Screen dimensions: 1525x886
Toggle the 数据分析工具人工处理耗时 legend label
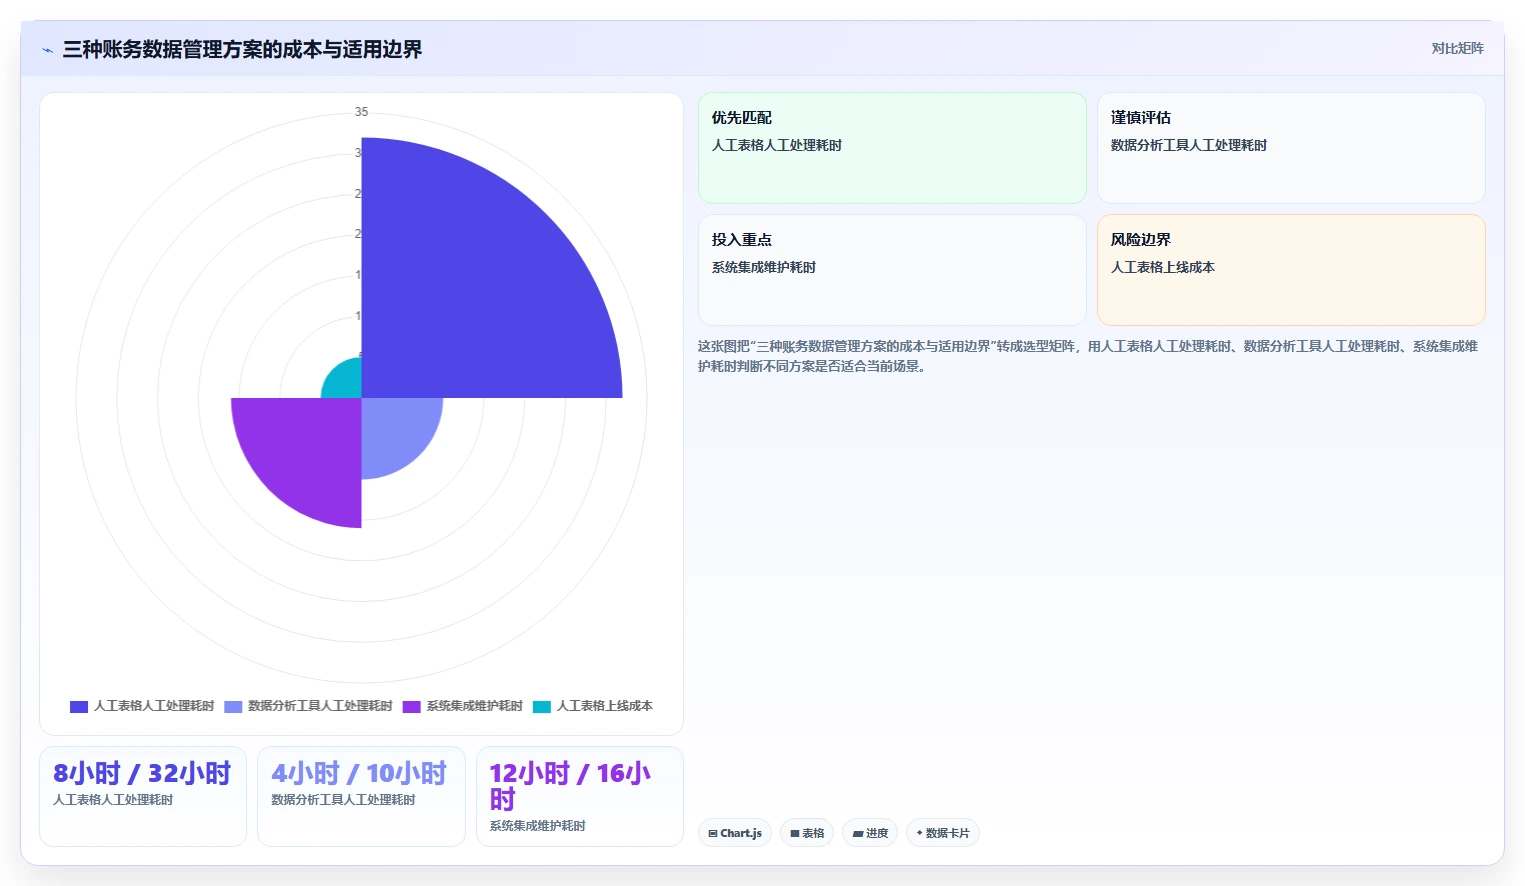(320, 706)
